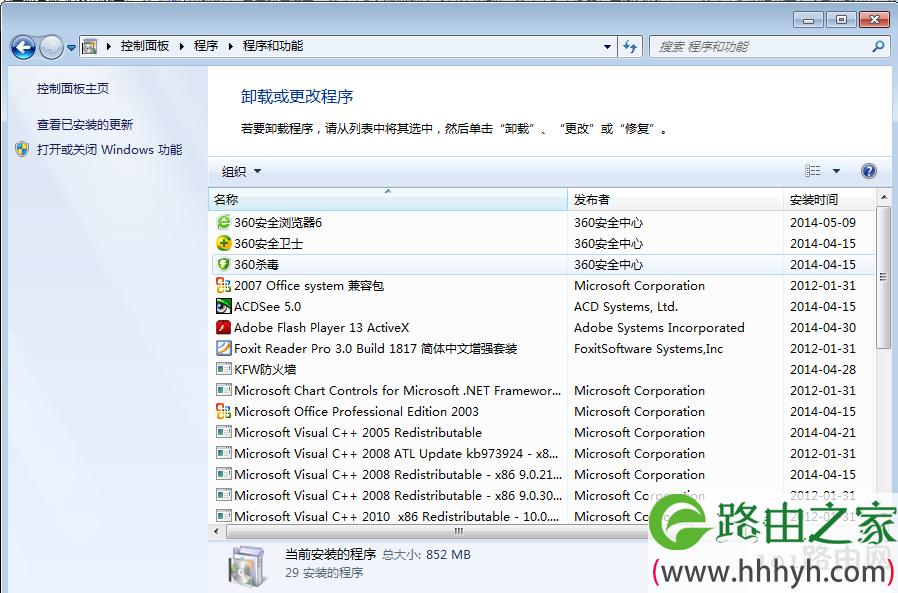Click the Visual C++ 2008 ATL Update icon
The height and width of the screenshot is (593, 898).
223,453
